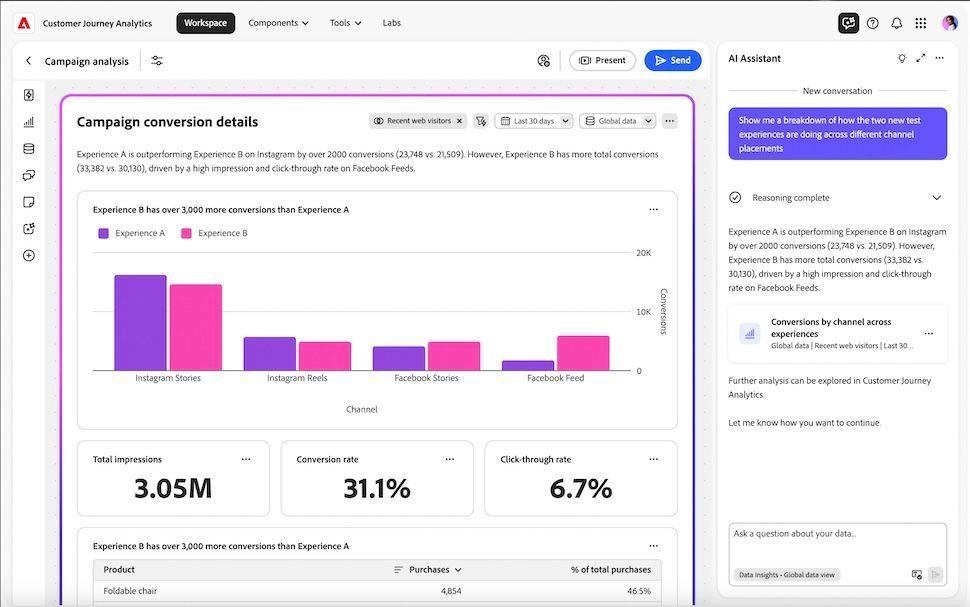Screen dimensions: 970x607
Task: Open the datasets panel icon in left sidebar
Action: click(x=29, y=148)
